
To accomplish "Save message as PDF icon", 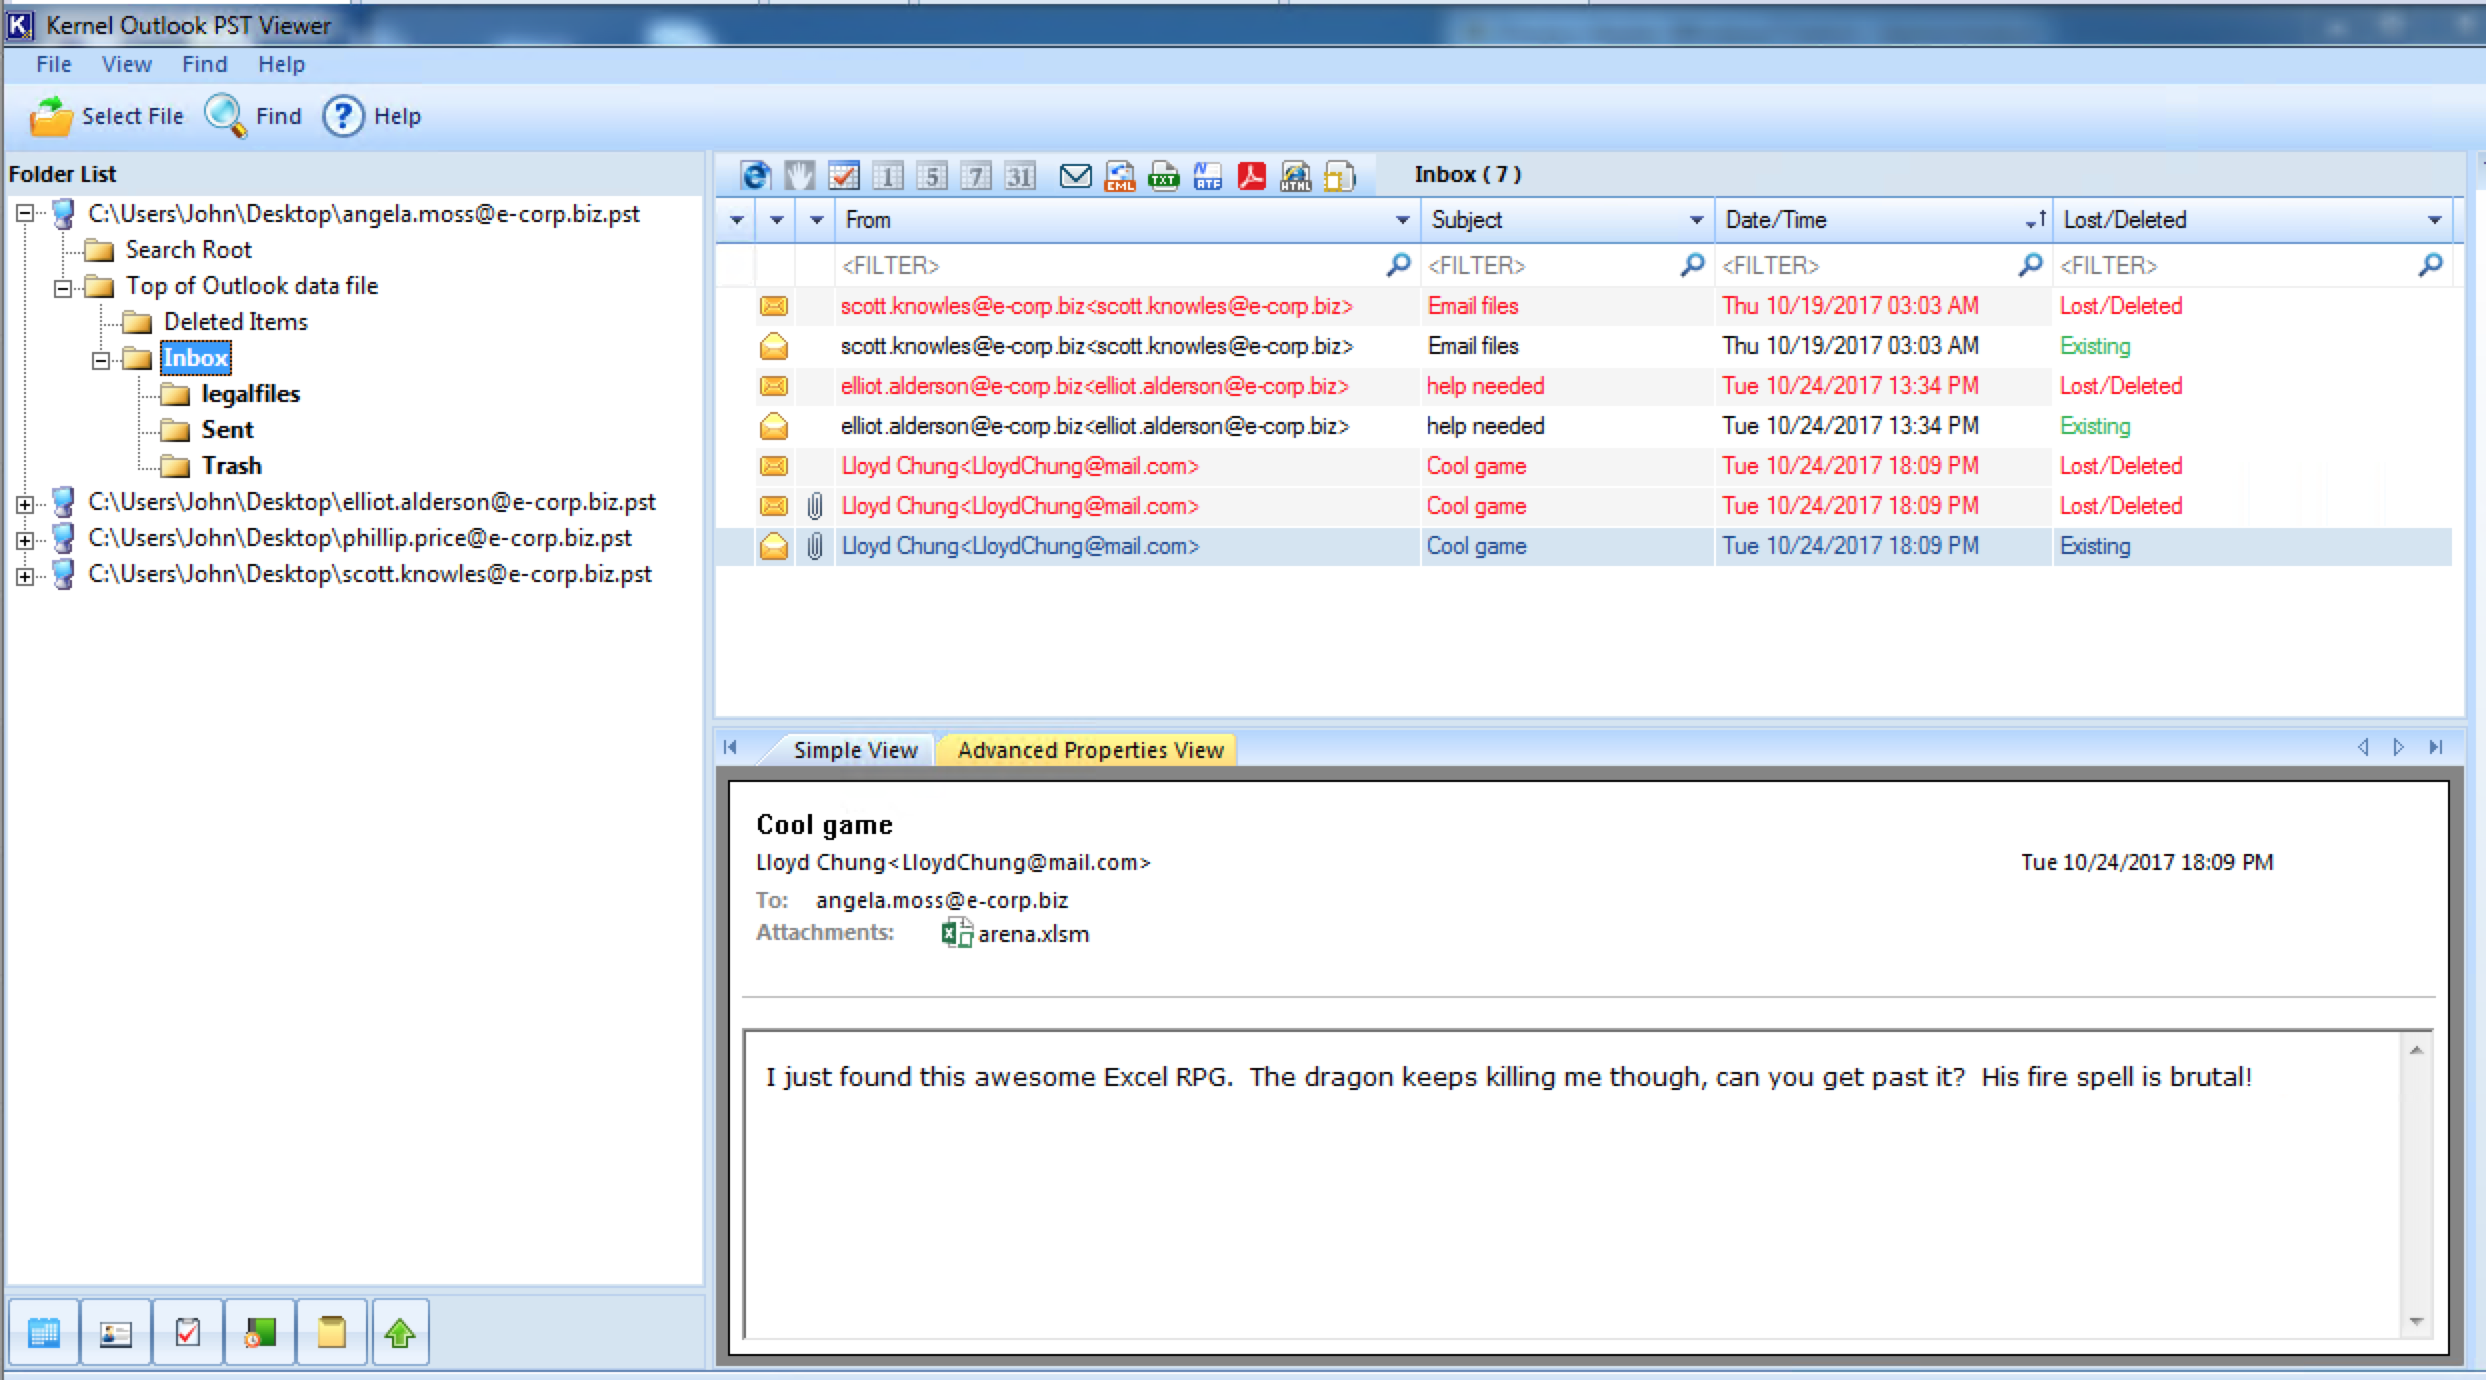I will click(1251, 176).
